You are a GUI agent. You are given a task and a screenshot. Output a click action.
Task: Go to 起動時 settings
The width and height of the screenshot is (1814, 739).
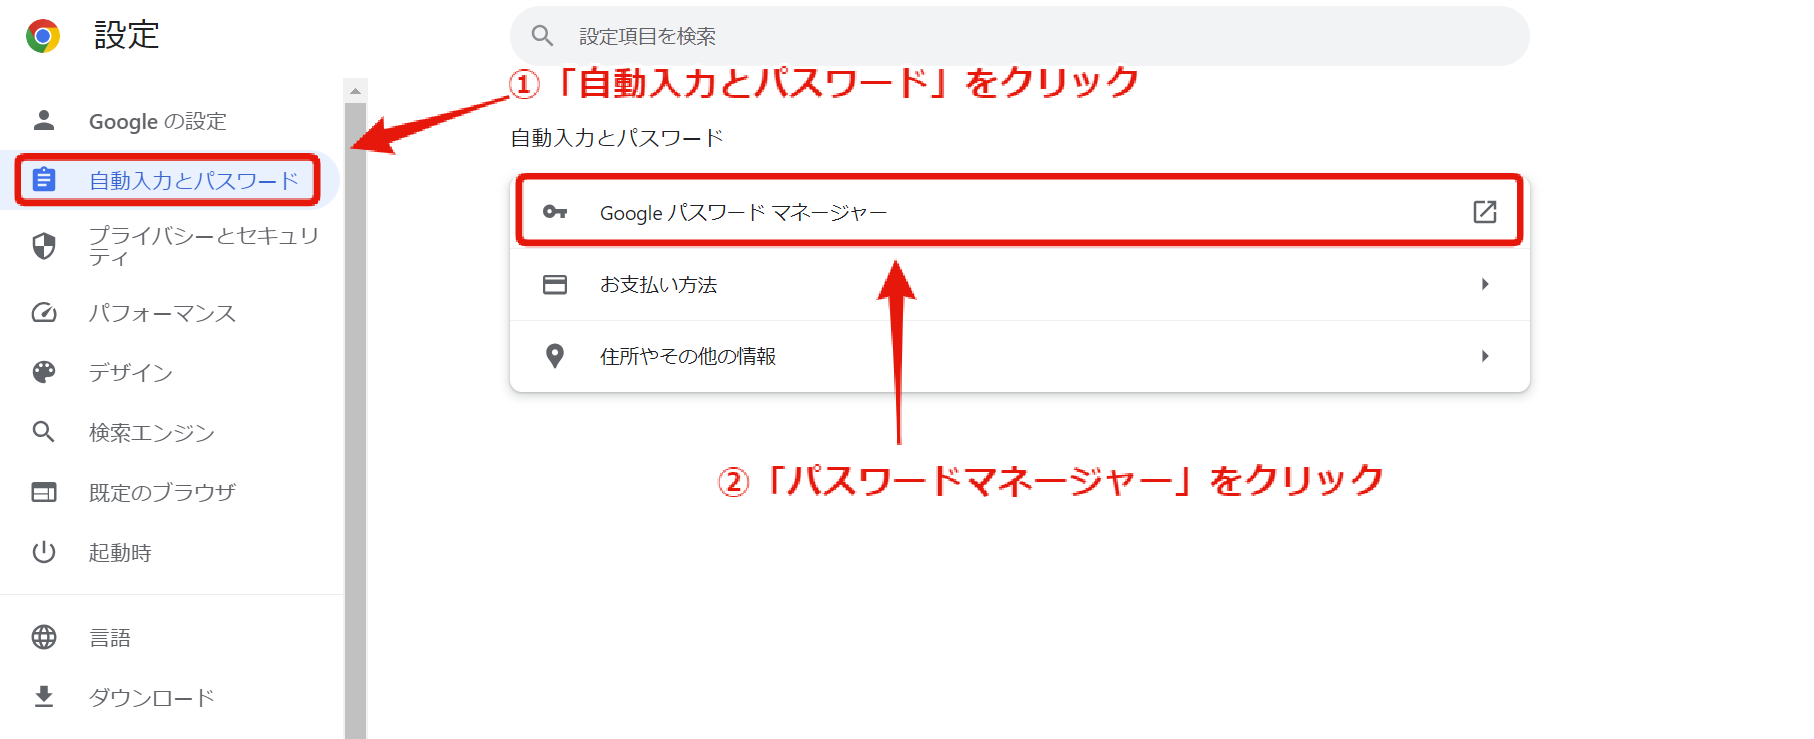[120, 552]
